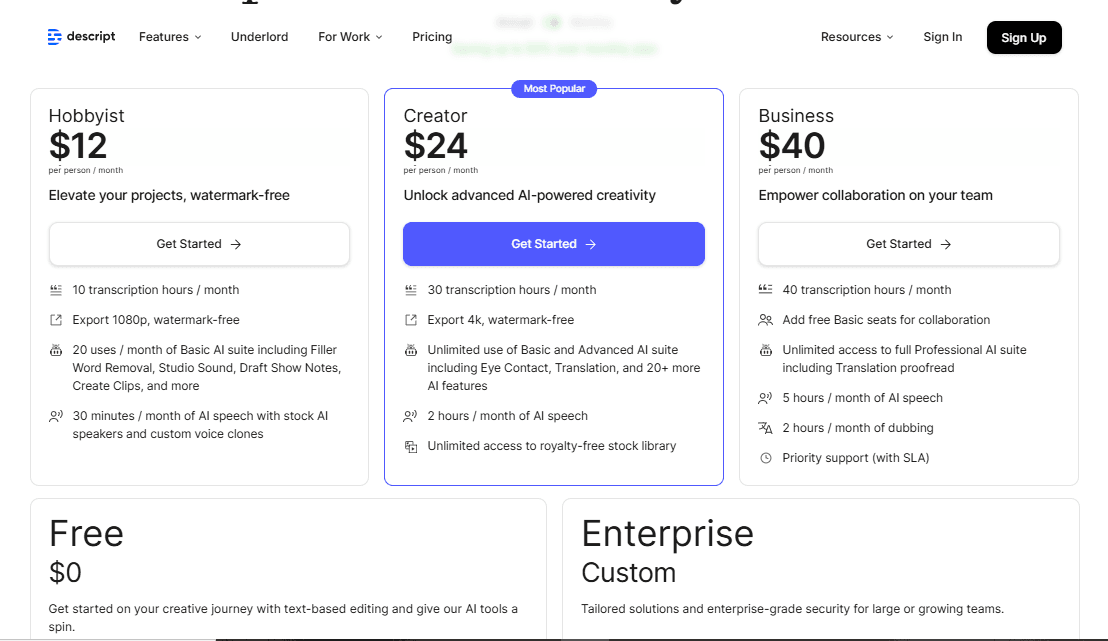
Task: Open the Resources dropdown
Action: click(x=856, y=37)
